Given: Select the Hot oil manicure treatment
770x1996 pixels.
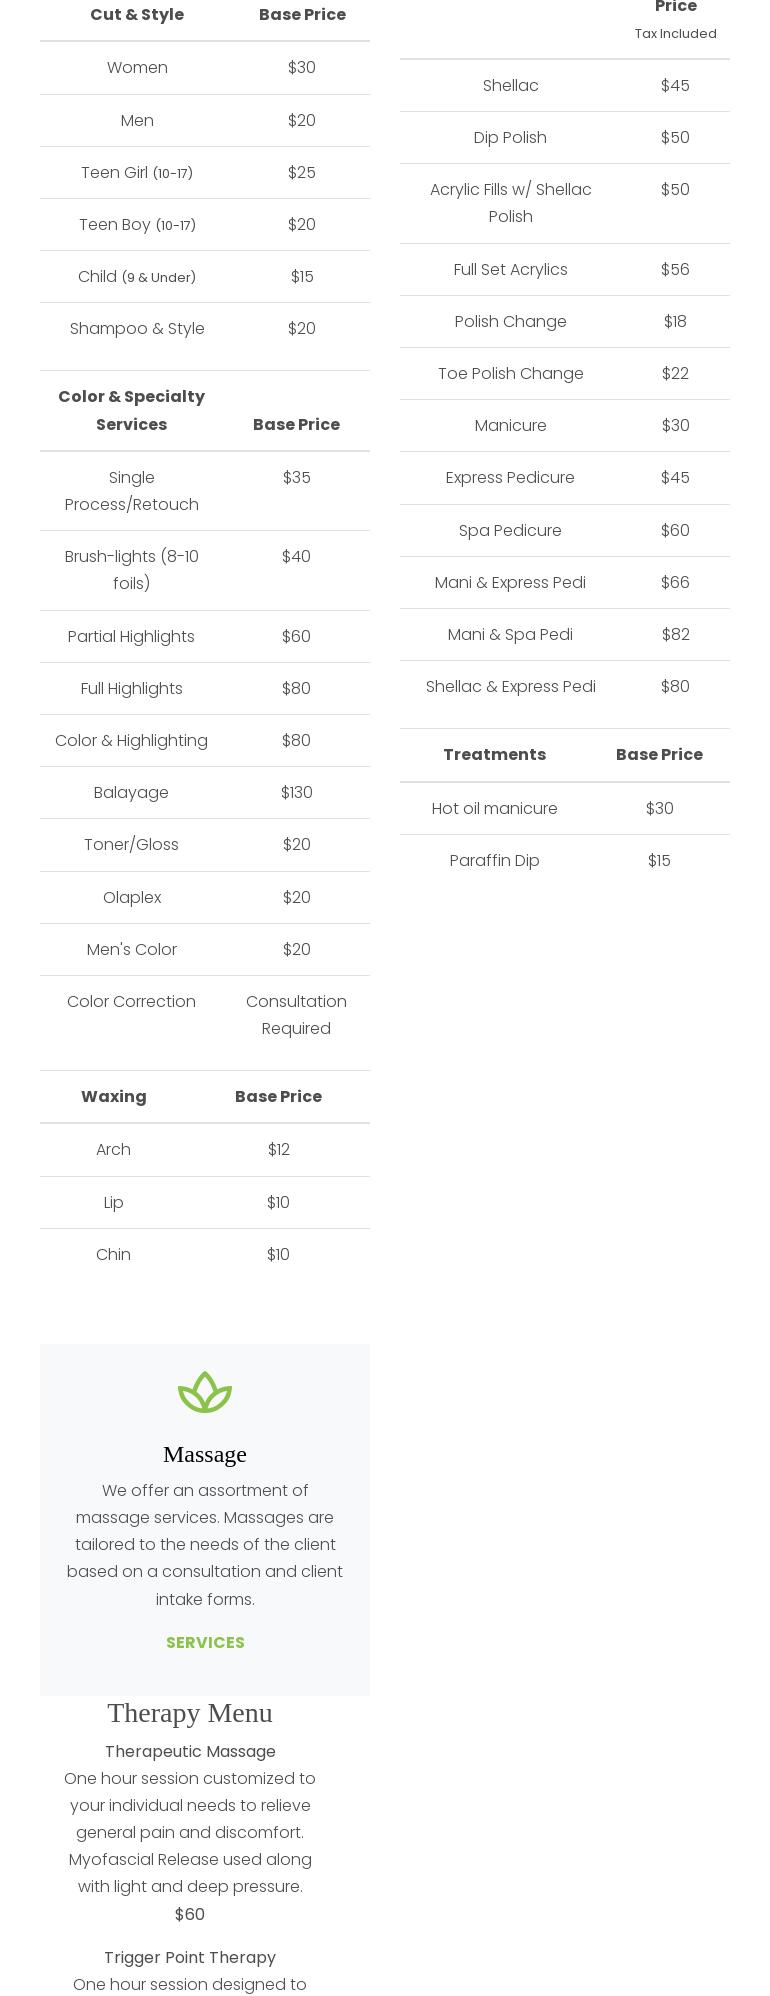Looking at the screenshot, I should [x=494, y=808].
